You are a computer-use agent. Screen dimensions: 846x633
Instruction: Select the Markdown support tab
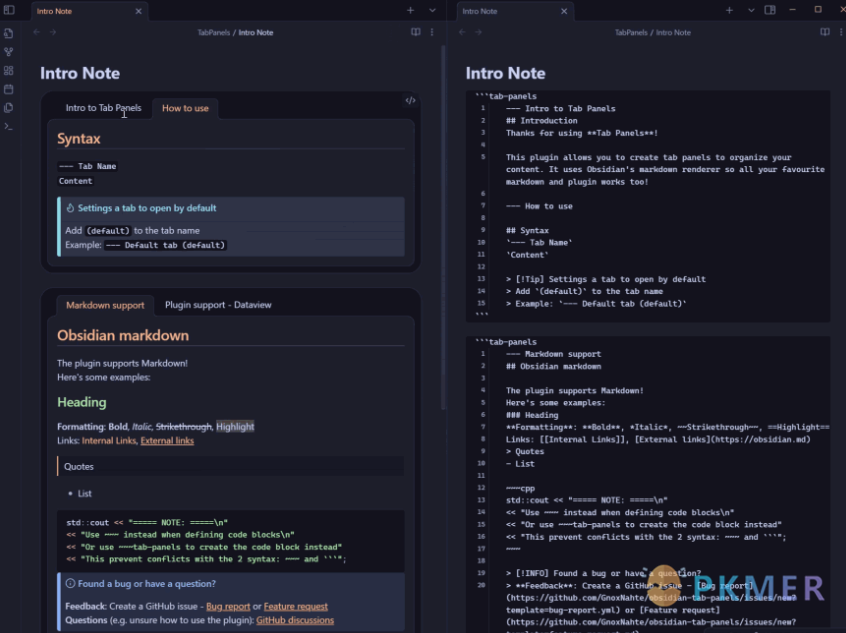coord(105,305)
